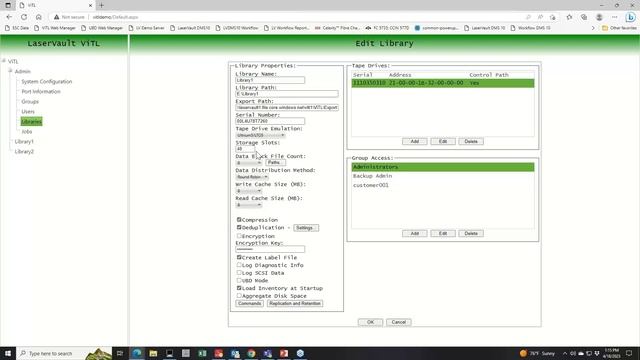Show hidden system tray icons
Image resolution: width=640 pixels, height=360 pixels.
565,353
